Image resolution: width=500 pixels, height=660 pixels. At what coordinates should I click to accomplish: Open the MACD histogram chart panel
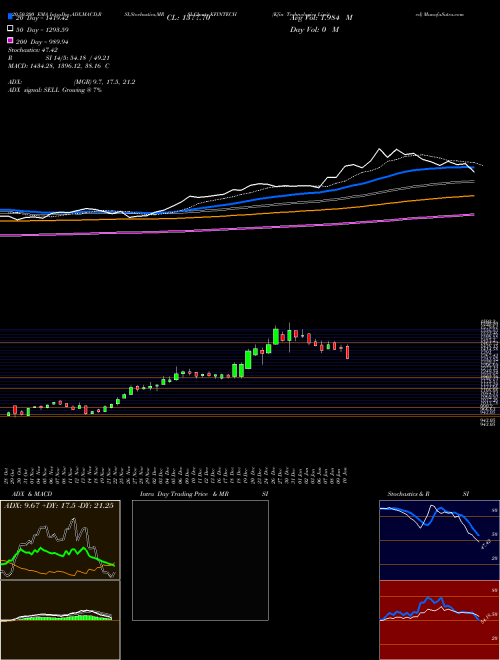tap(60, 620)
